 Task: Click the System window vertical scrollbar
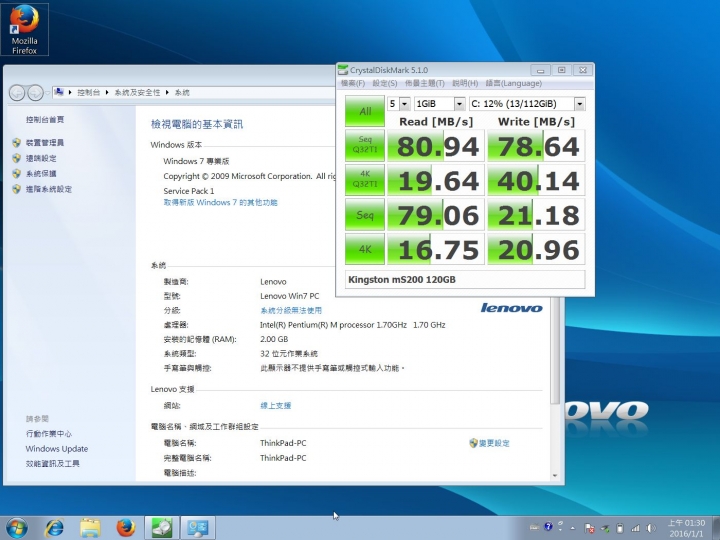[x=555, y=350]
